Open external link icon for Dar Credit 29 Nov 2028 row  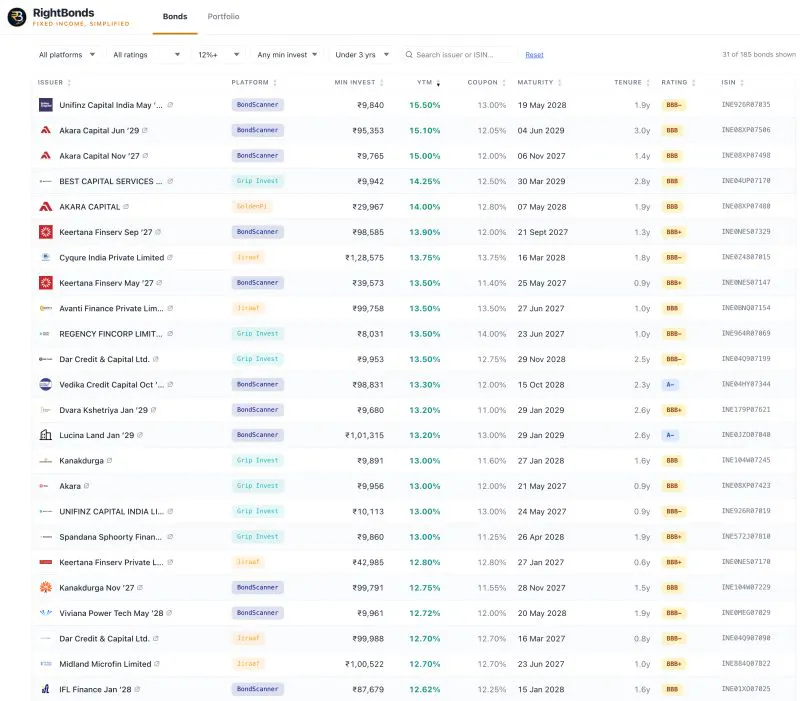click(156, 359)
